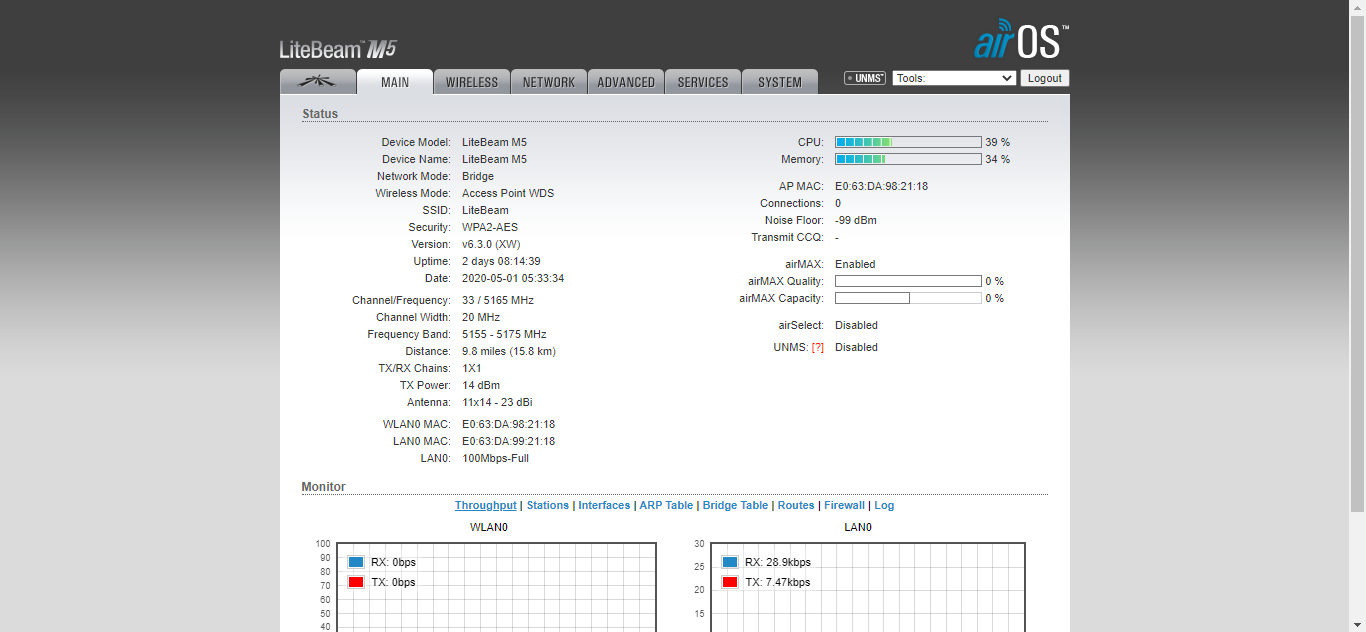The width and height of the screenshot is (1366, 632).
Task: Open the Tools dropdown menu
Action: [954, 78]
